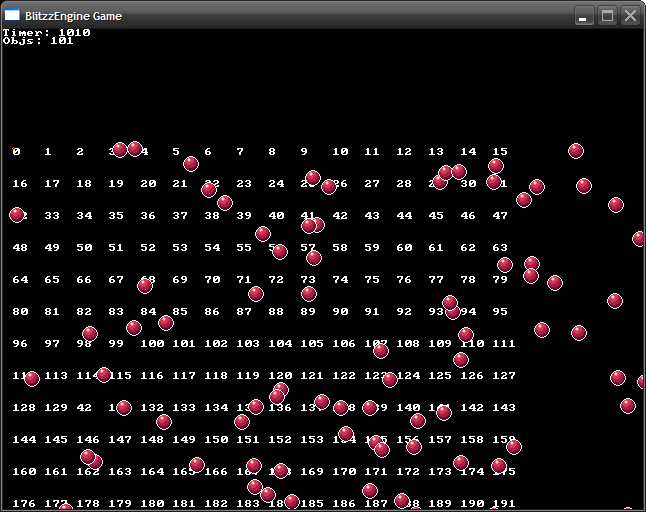Viewport: 646px width, 512px height.
Task: Select the red ball right of number 15
Action: pyautogui.click(x=576, y=151)
